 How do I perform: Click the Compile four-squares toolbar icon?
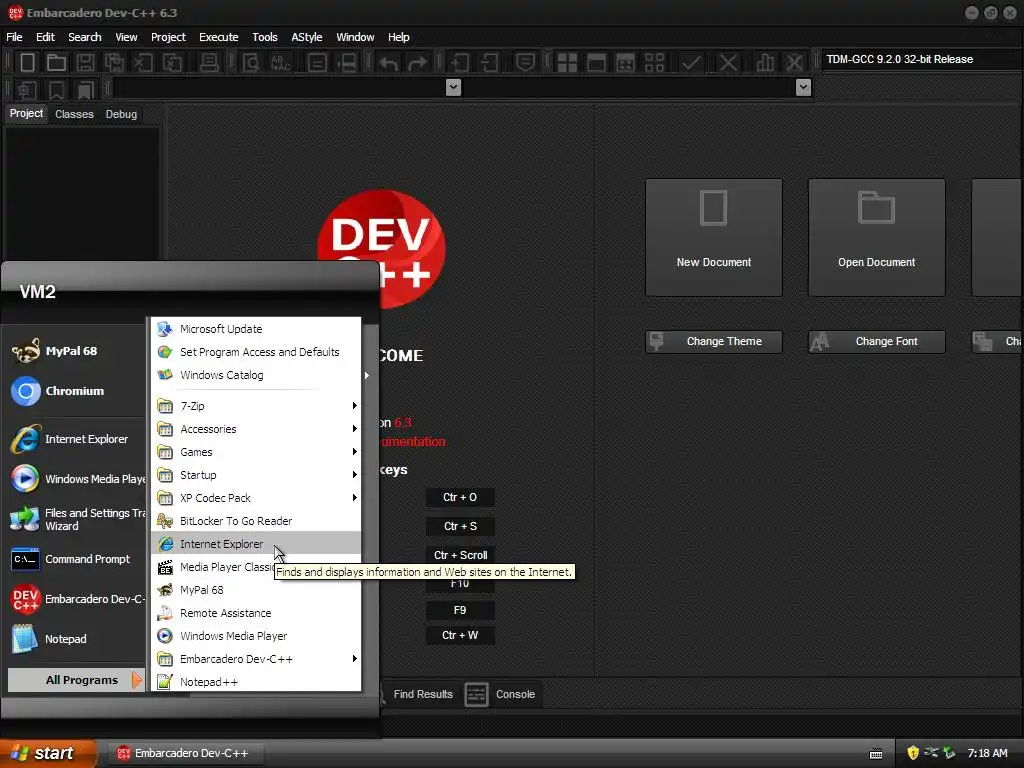pyautogui.click(x=567, y=63)
